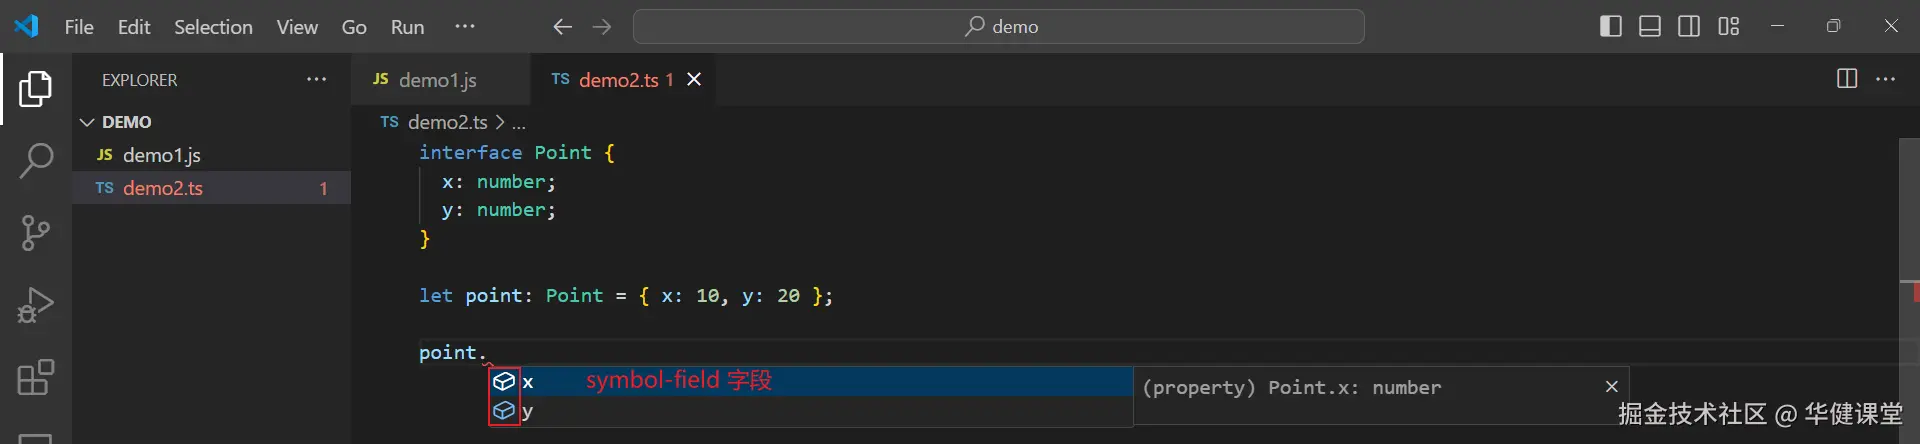Open the View menu
Image resolution: width=1920 pixels, height=444 pixels.
click(297, 27)
